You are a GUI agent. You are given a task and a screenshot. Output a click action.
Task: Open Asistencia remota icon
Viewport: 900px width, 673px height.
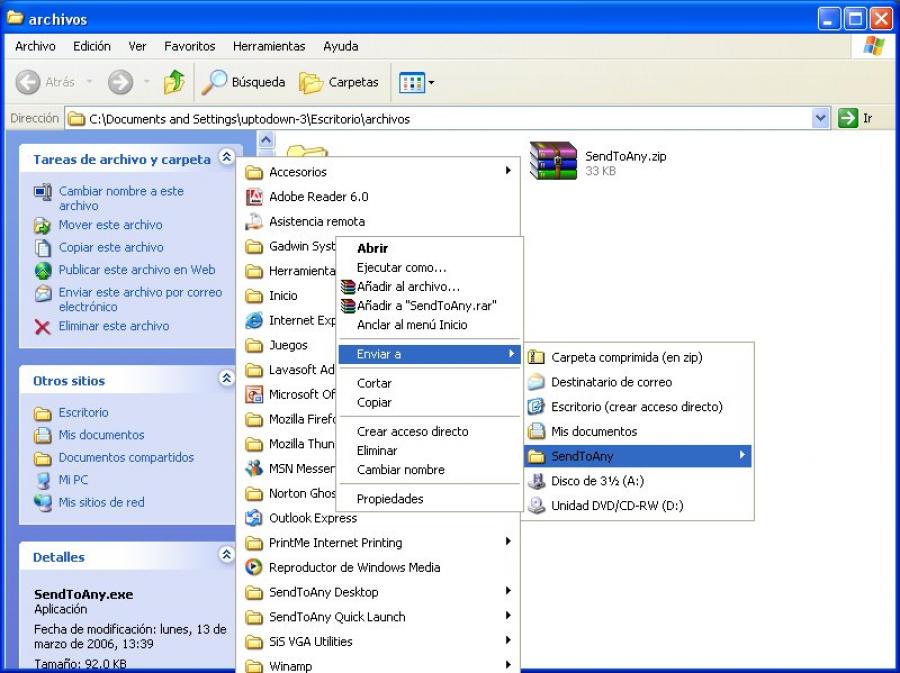(254, 221)
